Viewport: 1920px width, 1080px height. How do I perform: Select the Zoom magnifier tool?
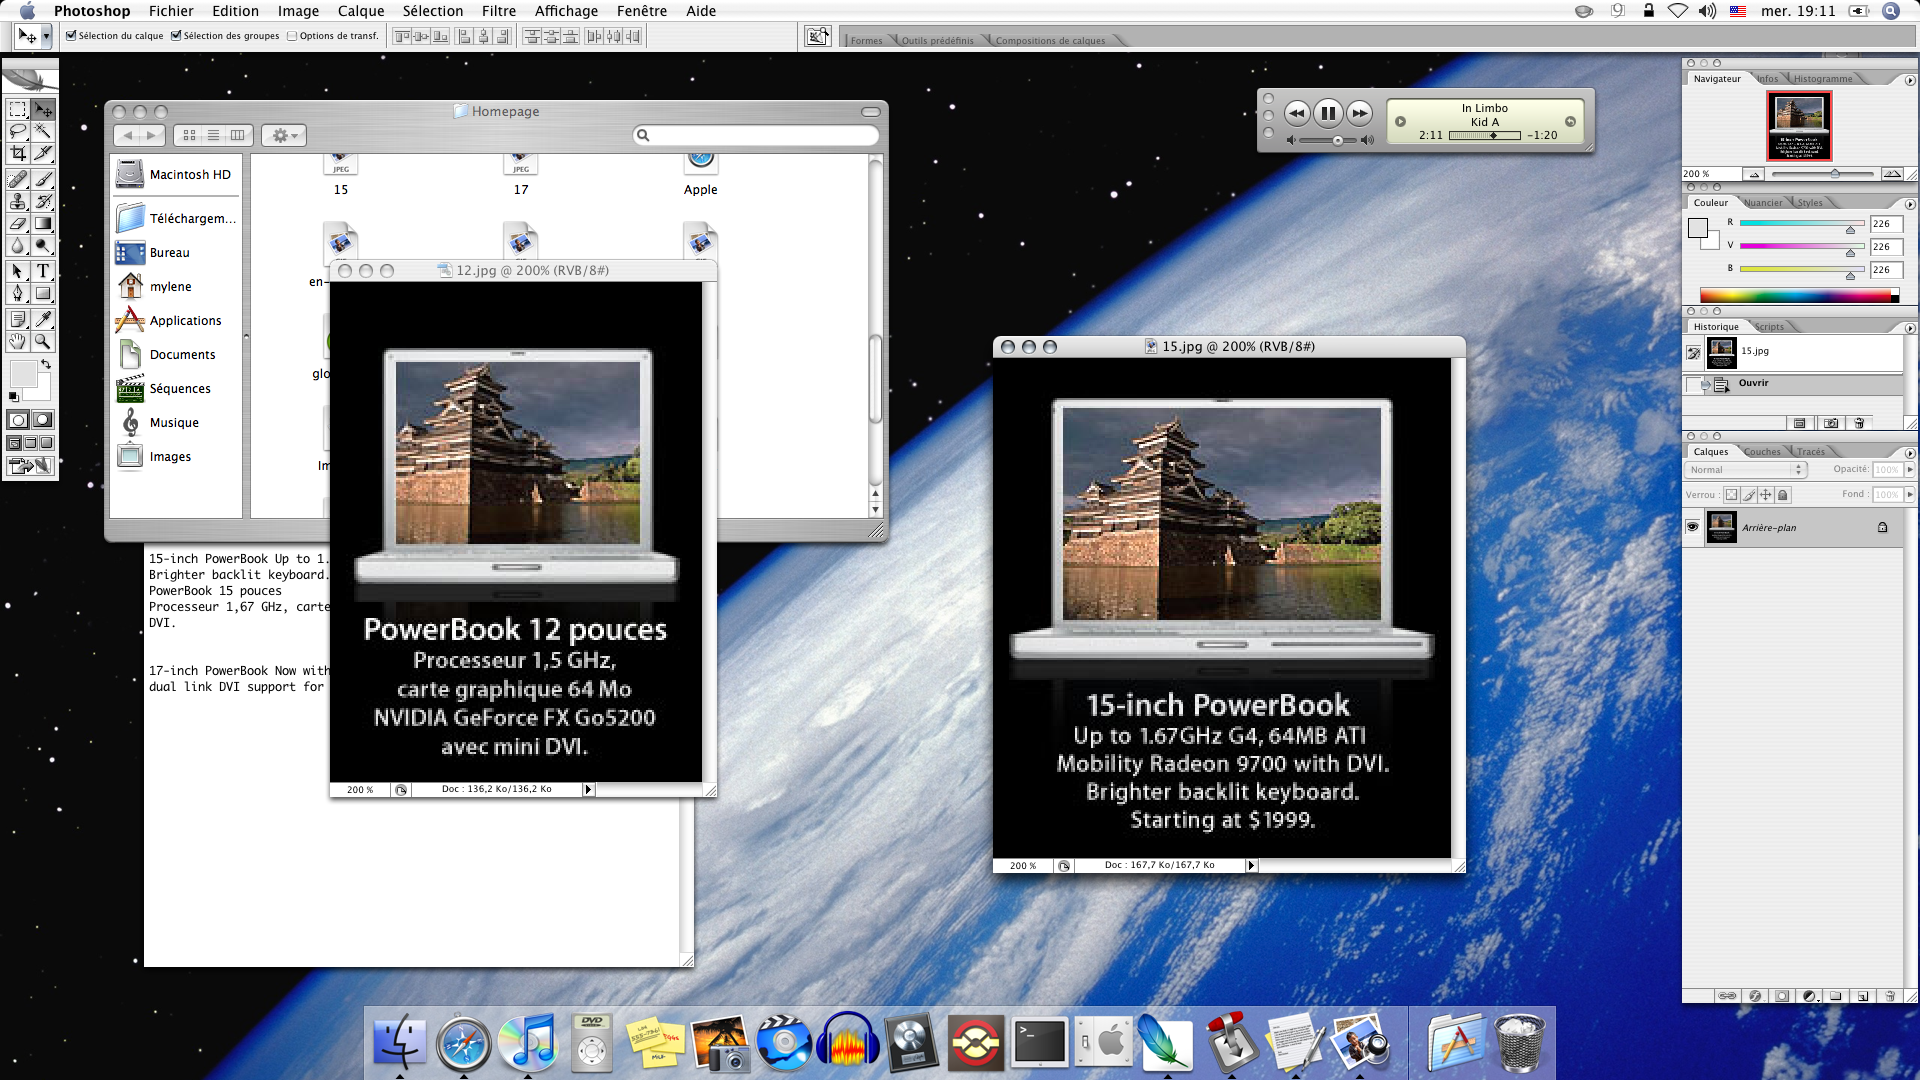43,341
